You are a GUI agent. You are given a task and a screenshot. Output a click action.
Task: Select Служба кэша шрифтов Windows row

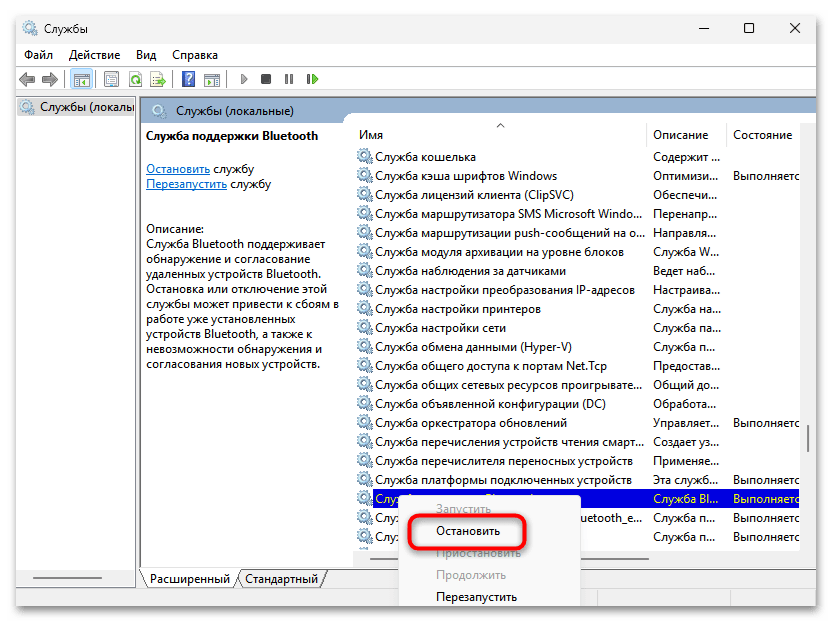click(577, 176)
